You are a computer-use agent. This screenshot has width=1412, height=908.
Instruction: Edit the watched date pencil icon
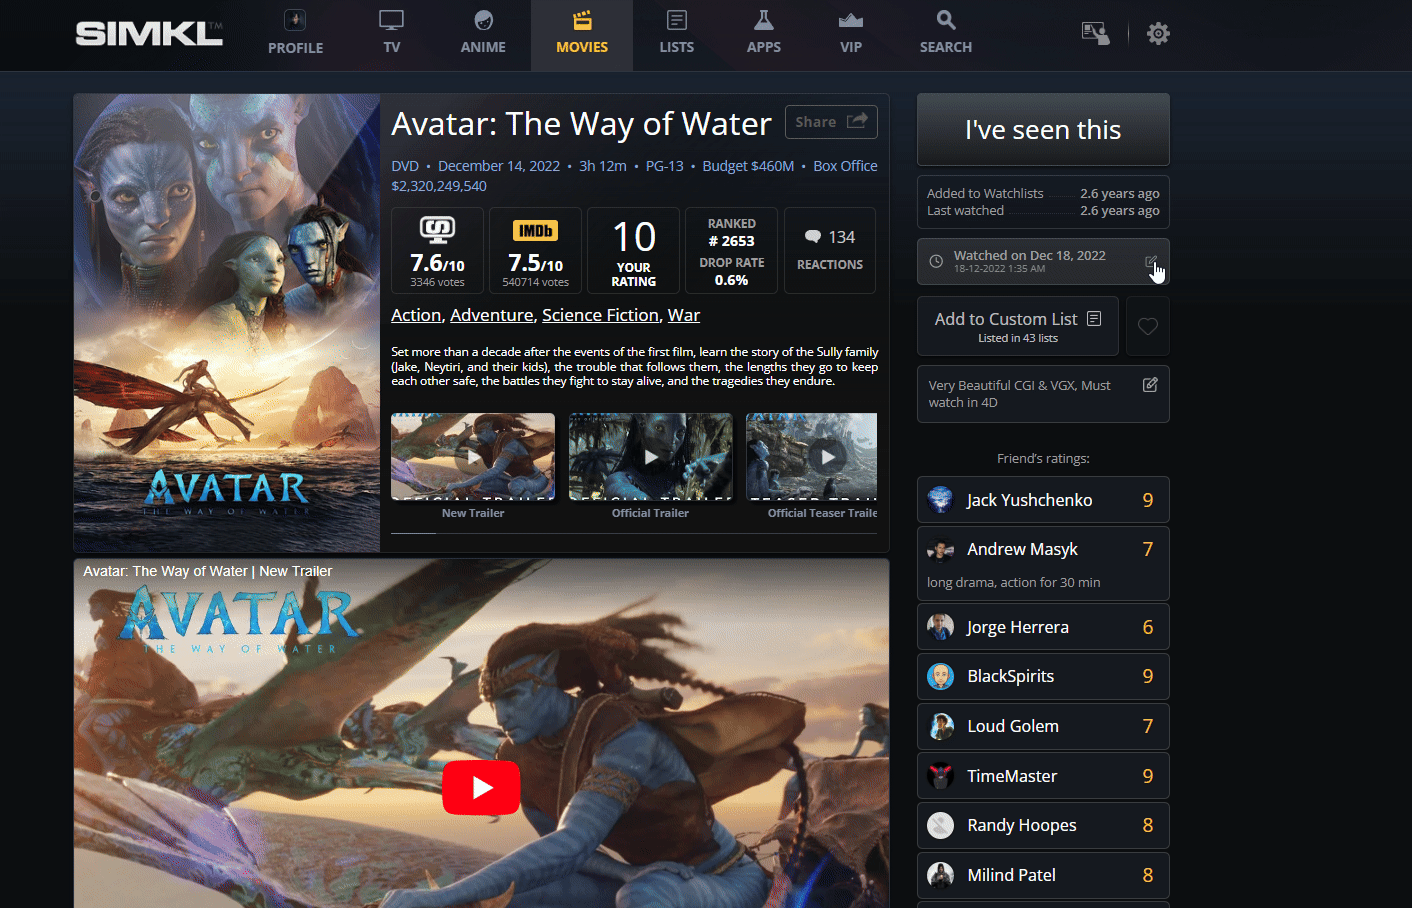click(x=1151, y=262)
